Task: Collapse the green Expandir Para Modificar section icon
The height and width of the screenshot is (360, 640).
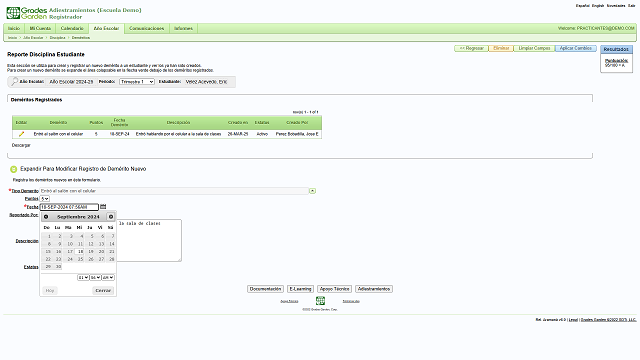Action: pyautogui.click(x=13, y=169)
